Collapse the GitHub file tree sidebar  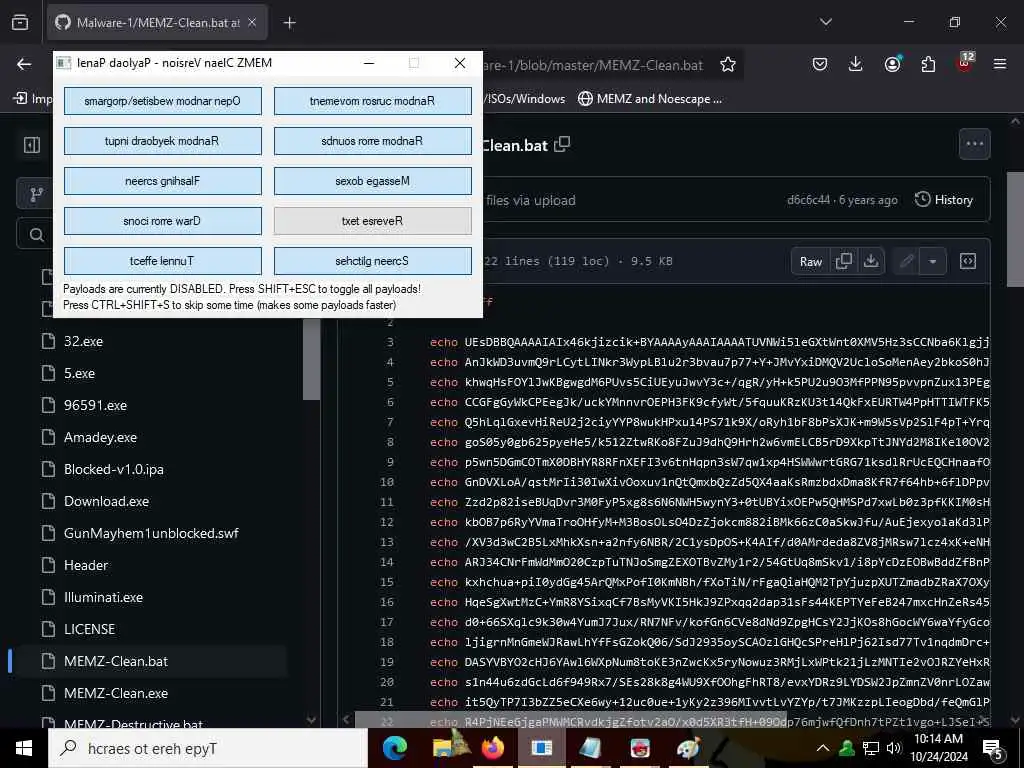coord(31,144)
